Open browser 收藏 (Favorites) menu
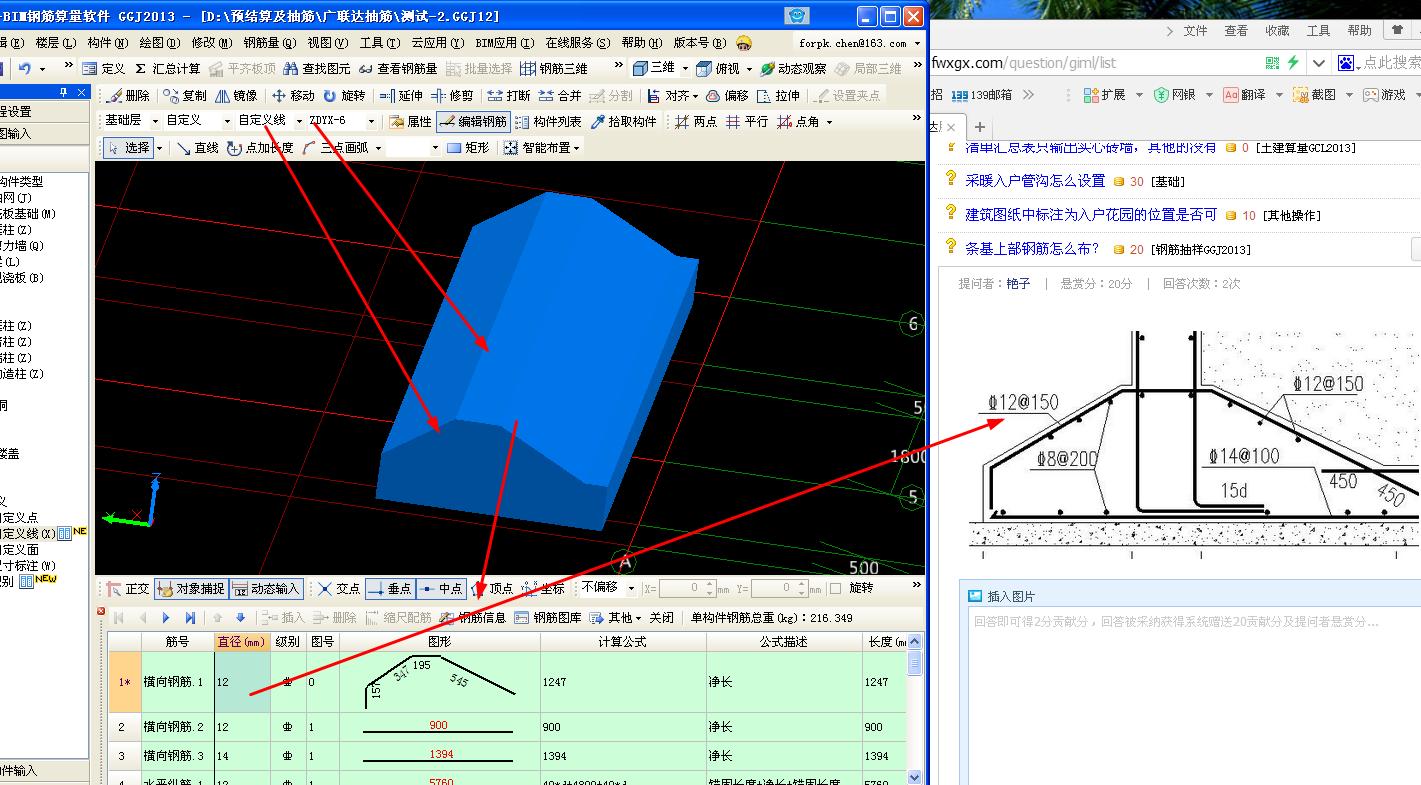The height and width of the screenshot is (785, 1421). click(1277, 31)
